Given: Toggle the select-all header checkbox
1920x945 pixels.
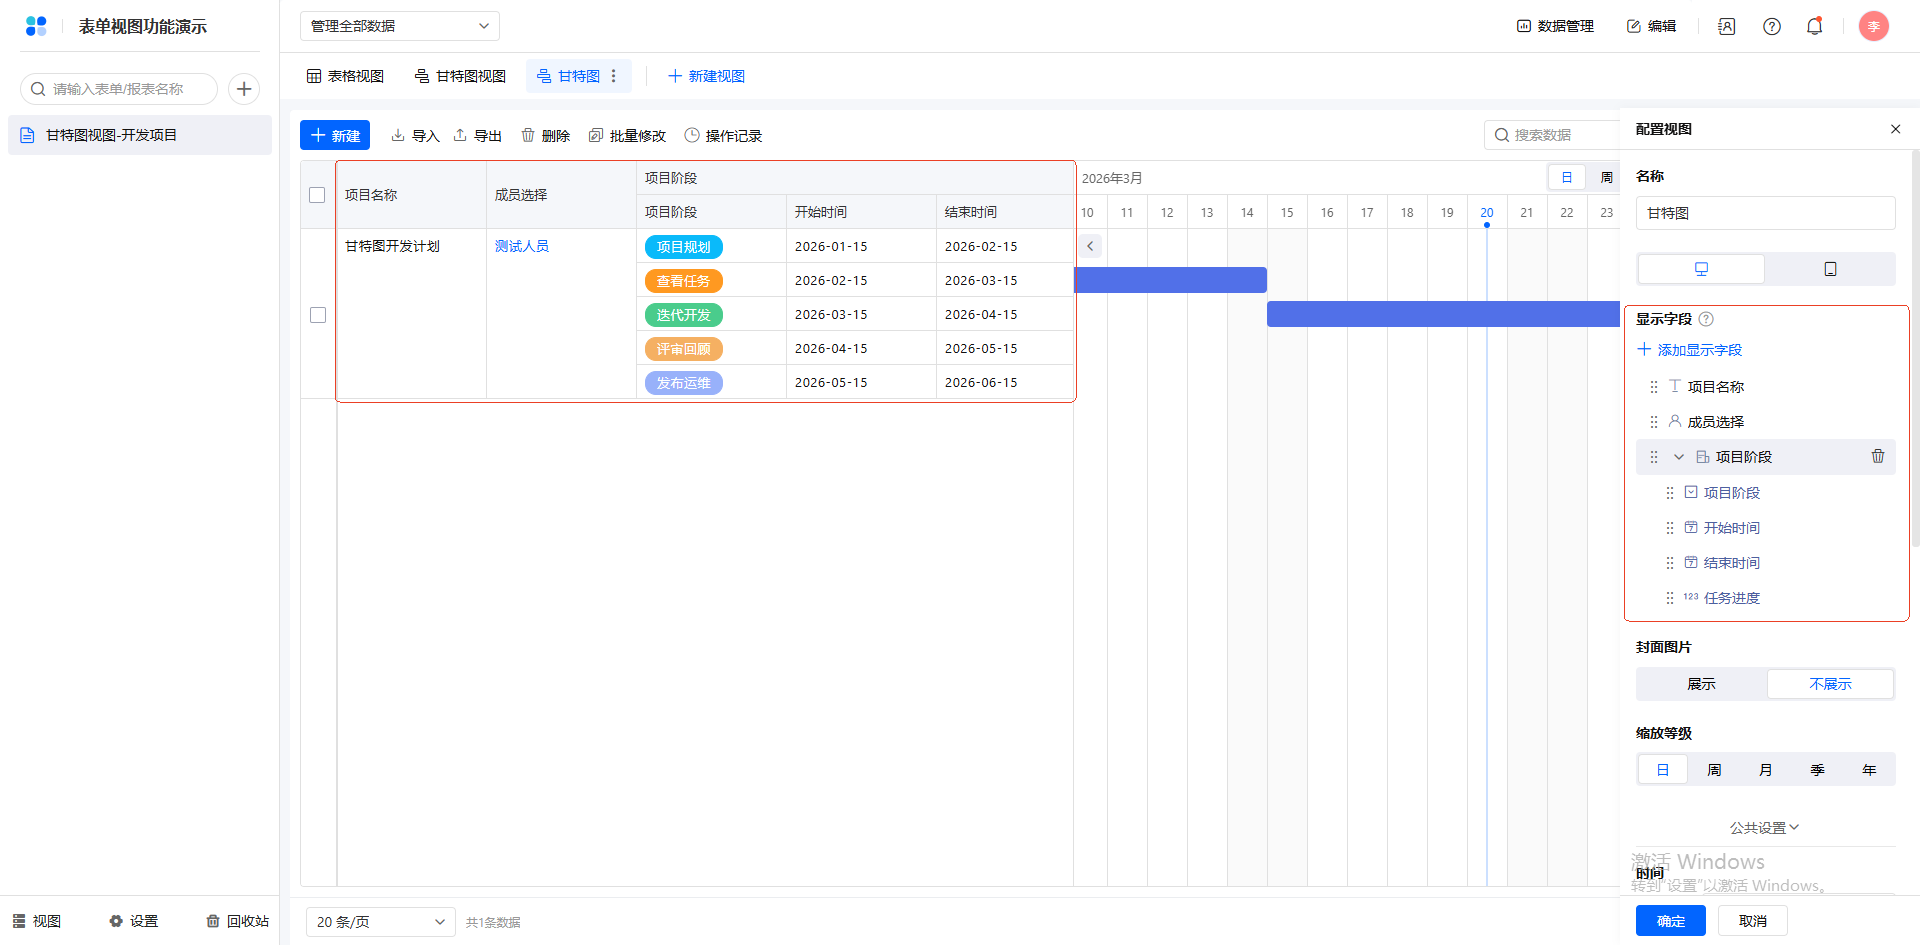Looking at the screenshot, I should (317, 195).
